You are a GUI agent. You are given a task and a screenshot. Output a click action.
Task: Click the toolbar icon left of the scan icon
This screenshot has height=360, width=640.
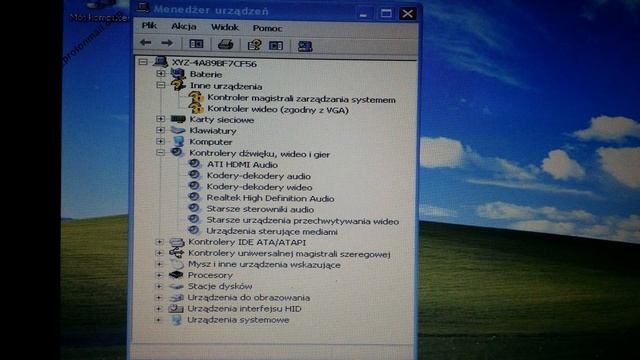tap(276, 45)
